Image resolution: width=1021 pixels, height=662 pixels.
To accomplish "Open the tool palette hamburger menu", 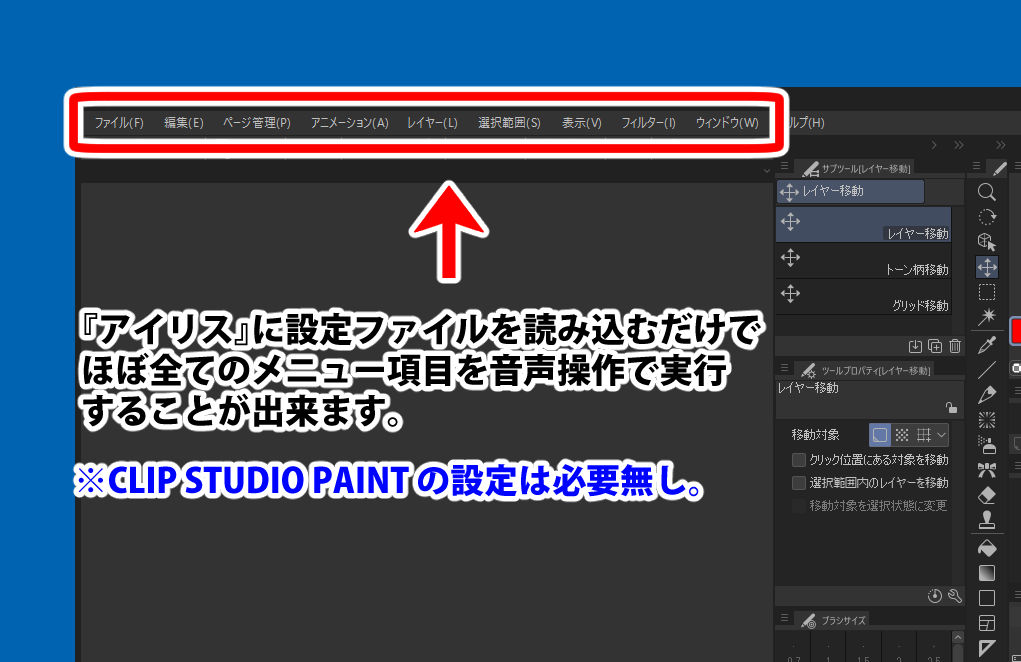I will click(x=976, y=167).
